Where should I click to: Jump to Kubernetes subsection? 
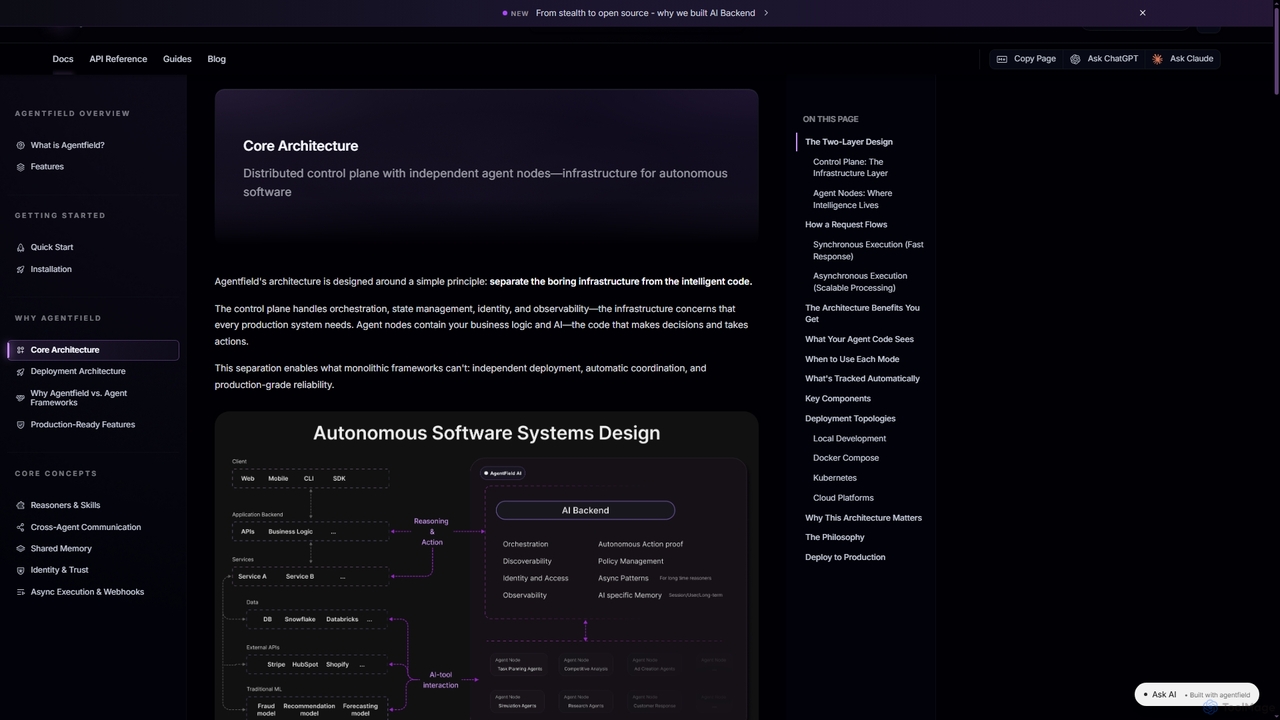tap(835, 478)
